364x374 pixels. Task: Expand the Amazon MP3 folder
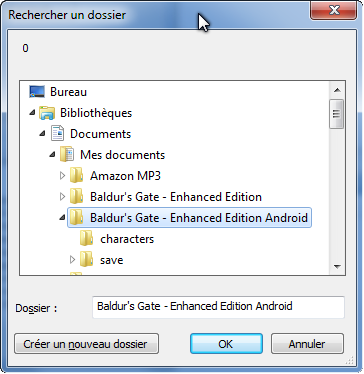[62, 176]
